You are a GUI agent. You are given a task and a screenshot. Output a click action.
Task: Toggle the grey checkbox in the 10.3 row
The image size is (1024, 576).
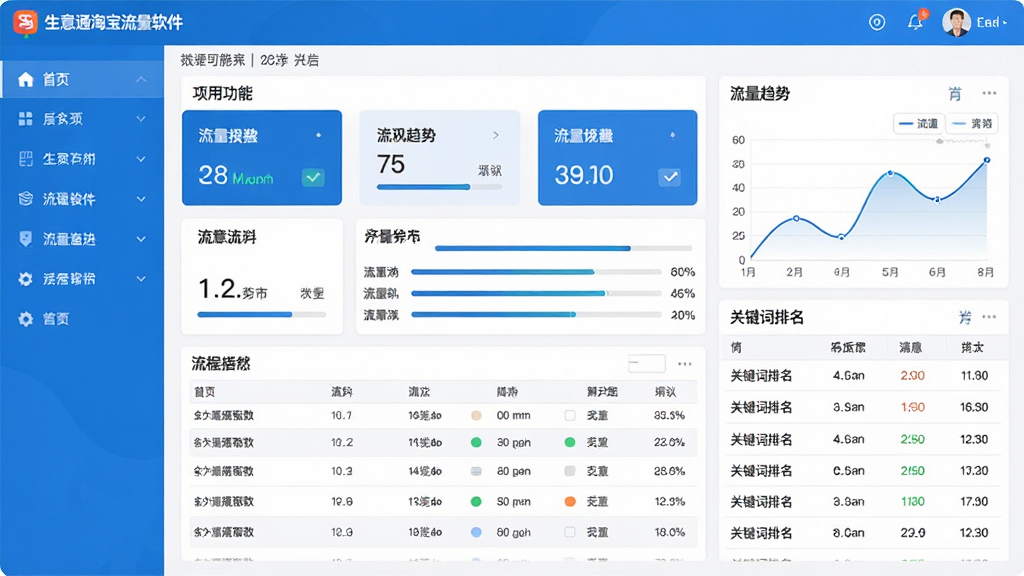point(570,471)
